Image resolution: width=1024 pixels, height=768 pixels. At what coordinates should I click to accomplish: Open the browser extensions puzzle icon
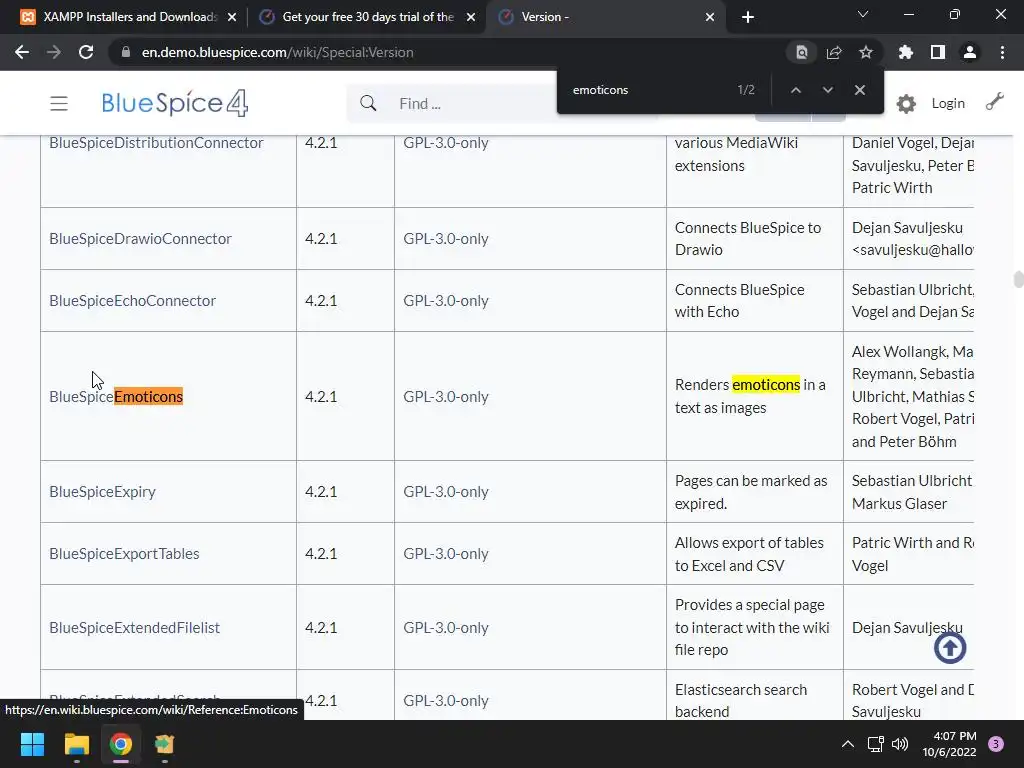pos(906,52)
